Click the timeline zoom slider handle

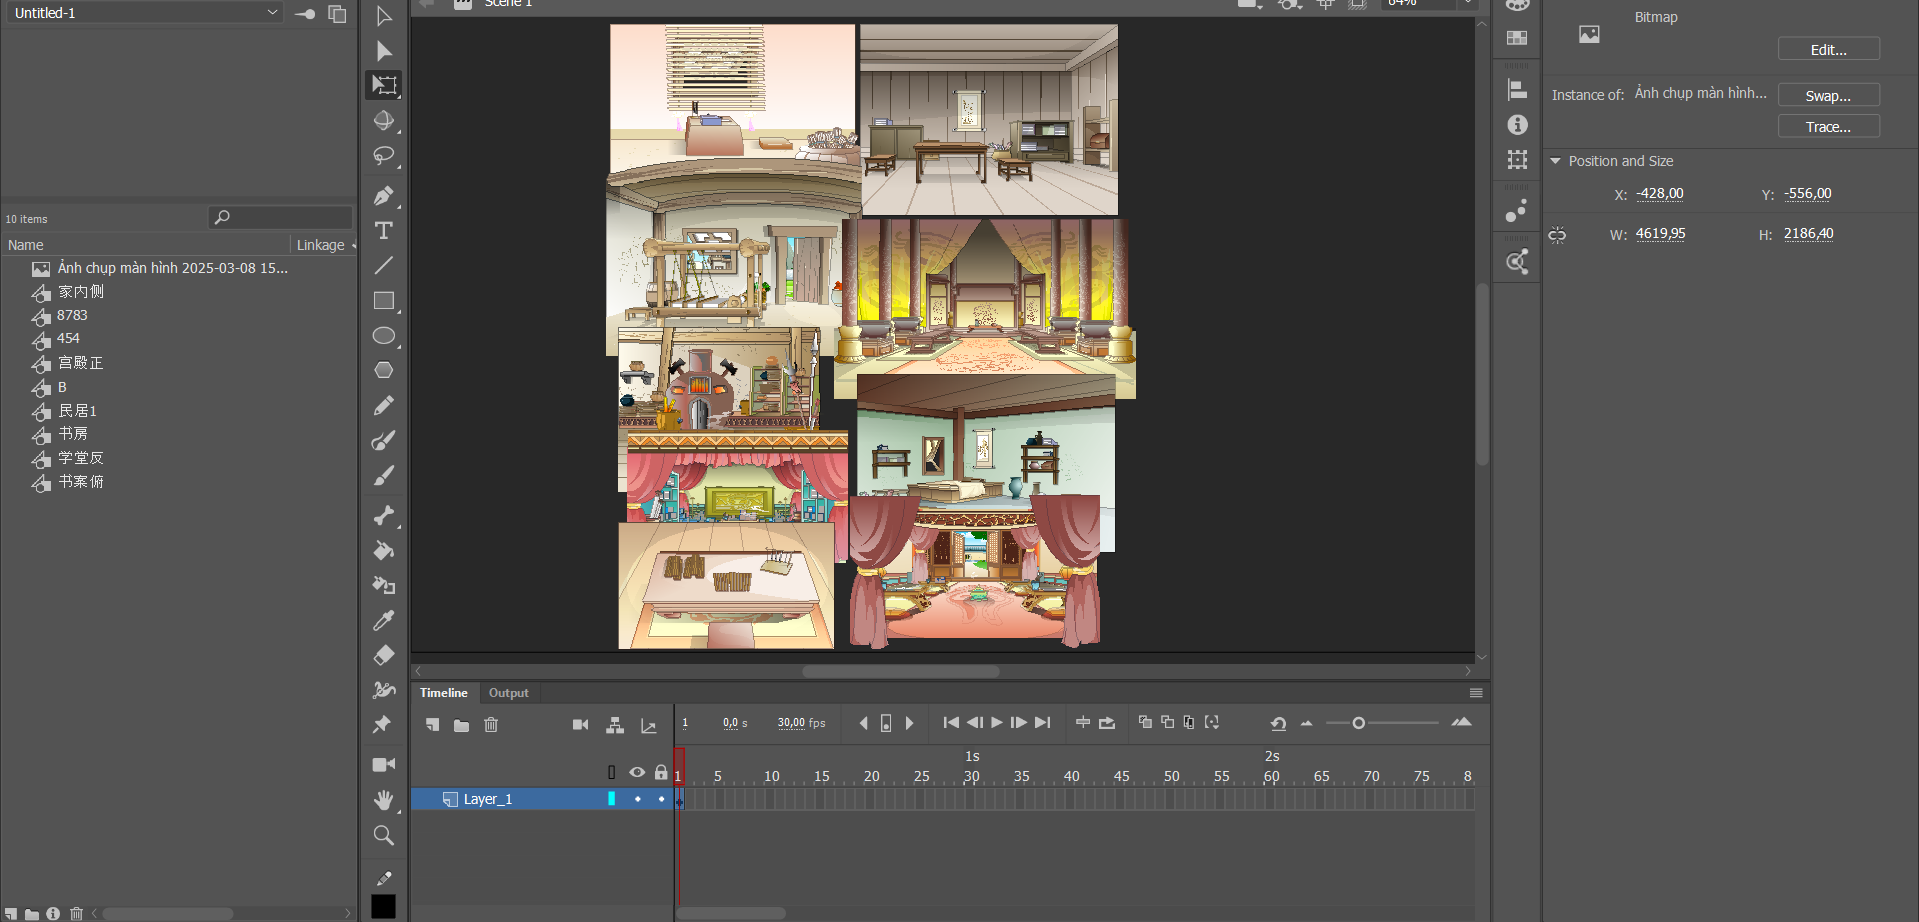click(x=1358, y=723)
